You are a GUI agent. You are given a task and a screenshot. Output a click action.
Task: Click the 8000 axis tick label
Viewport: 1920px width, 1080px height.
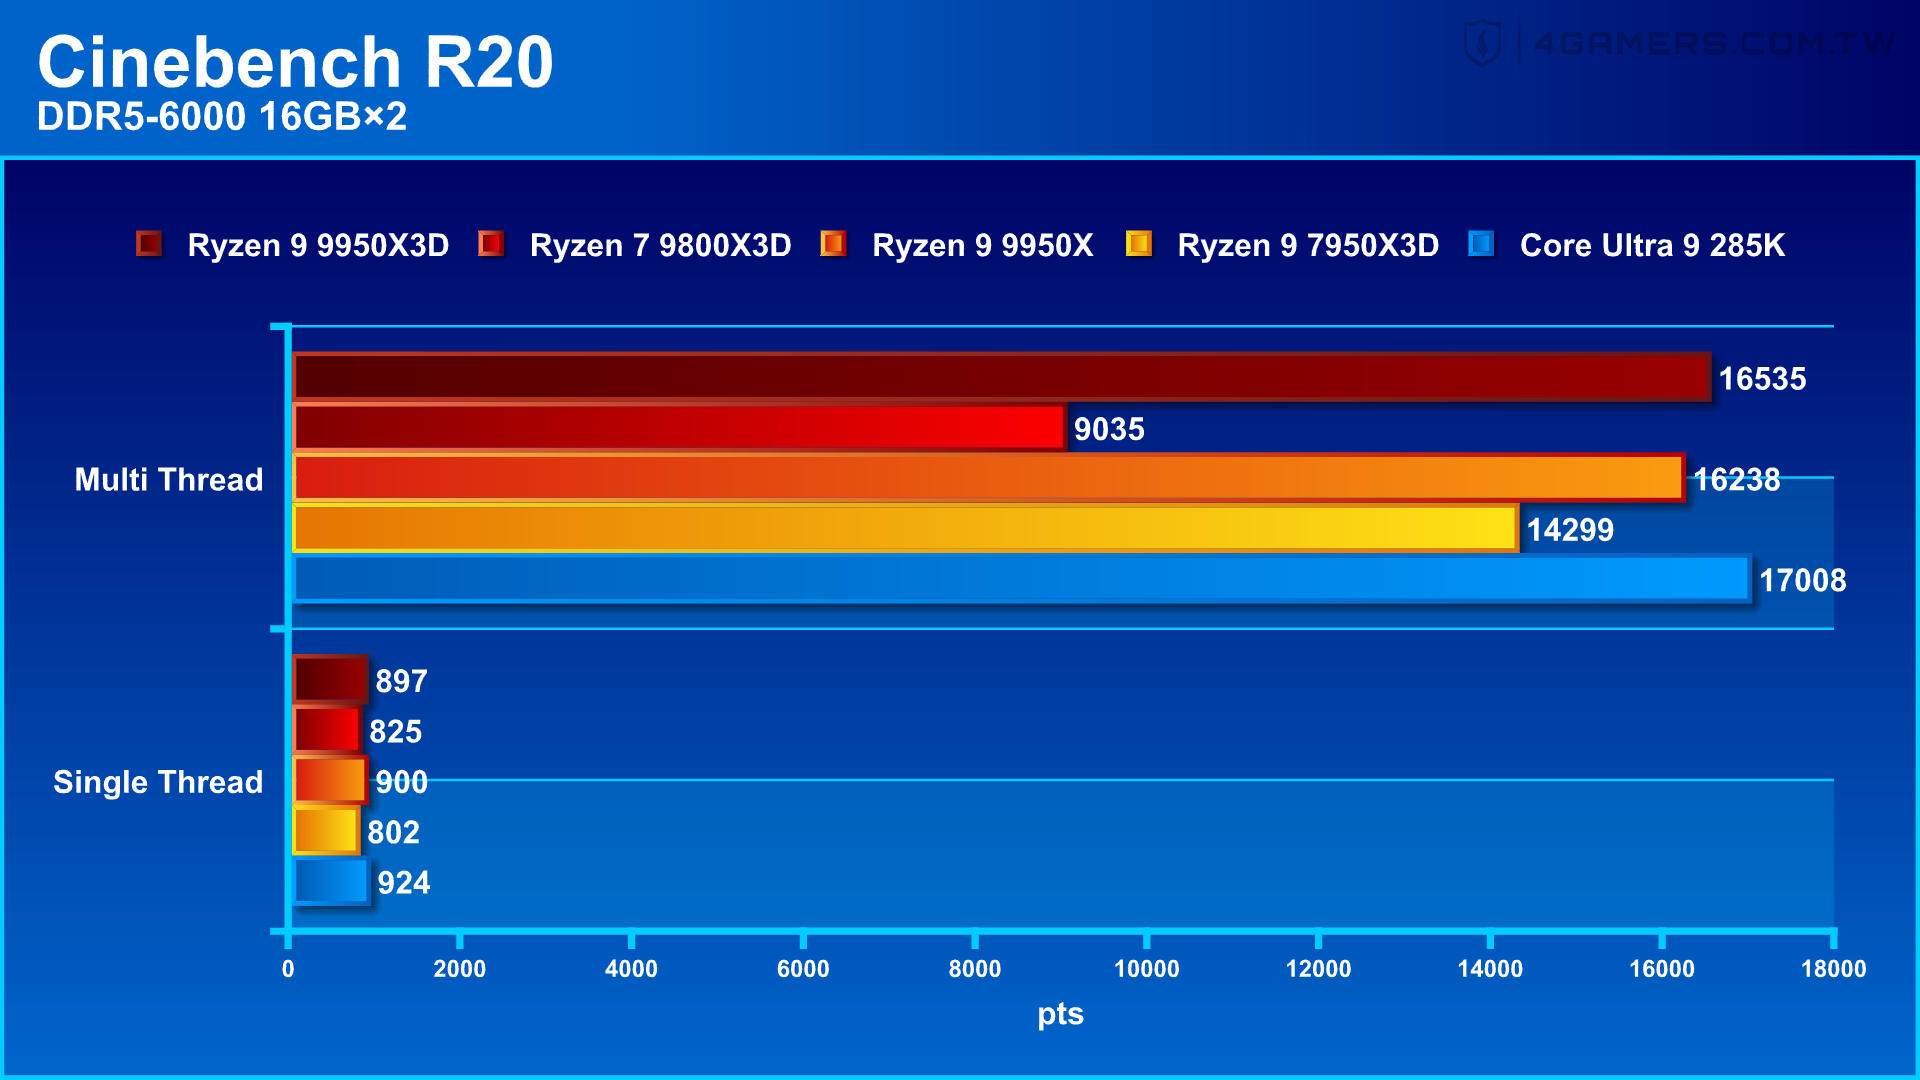(975, 968)
